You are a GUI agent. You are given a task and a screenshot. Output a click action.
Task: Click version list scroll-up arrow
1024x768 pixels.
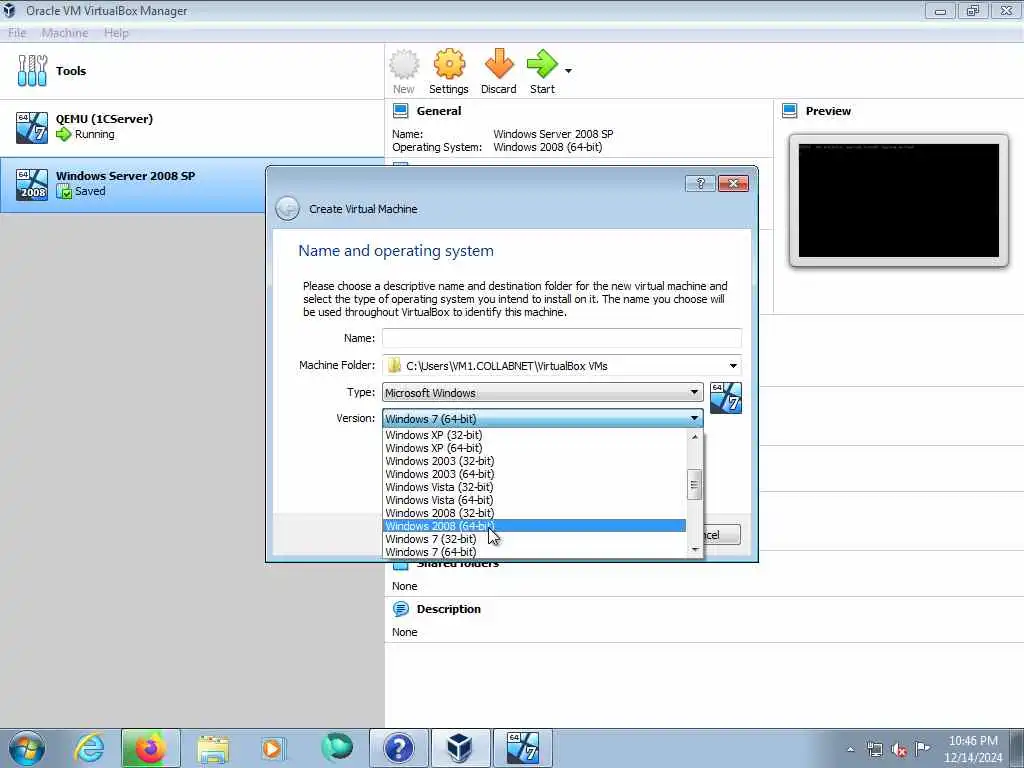click(695, 436)
